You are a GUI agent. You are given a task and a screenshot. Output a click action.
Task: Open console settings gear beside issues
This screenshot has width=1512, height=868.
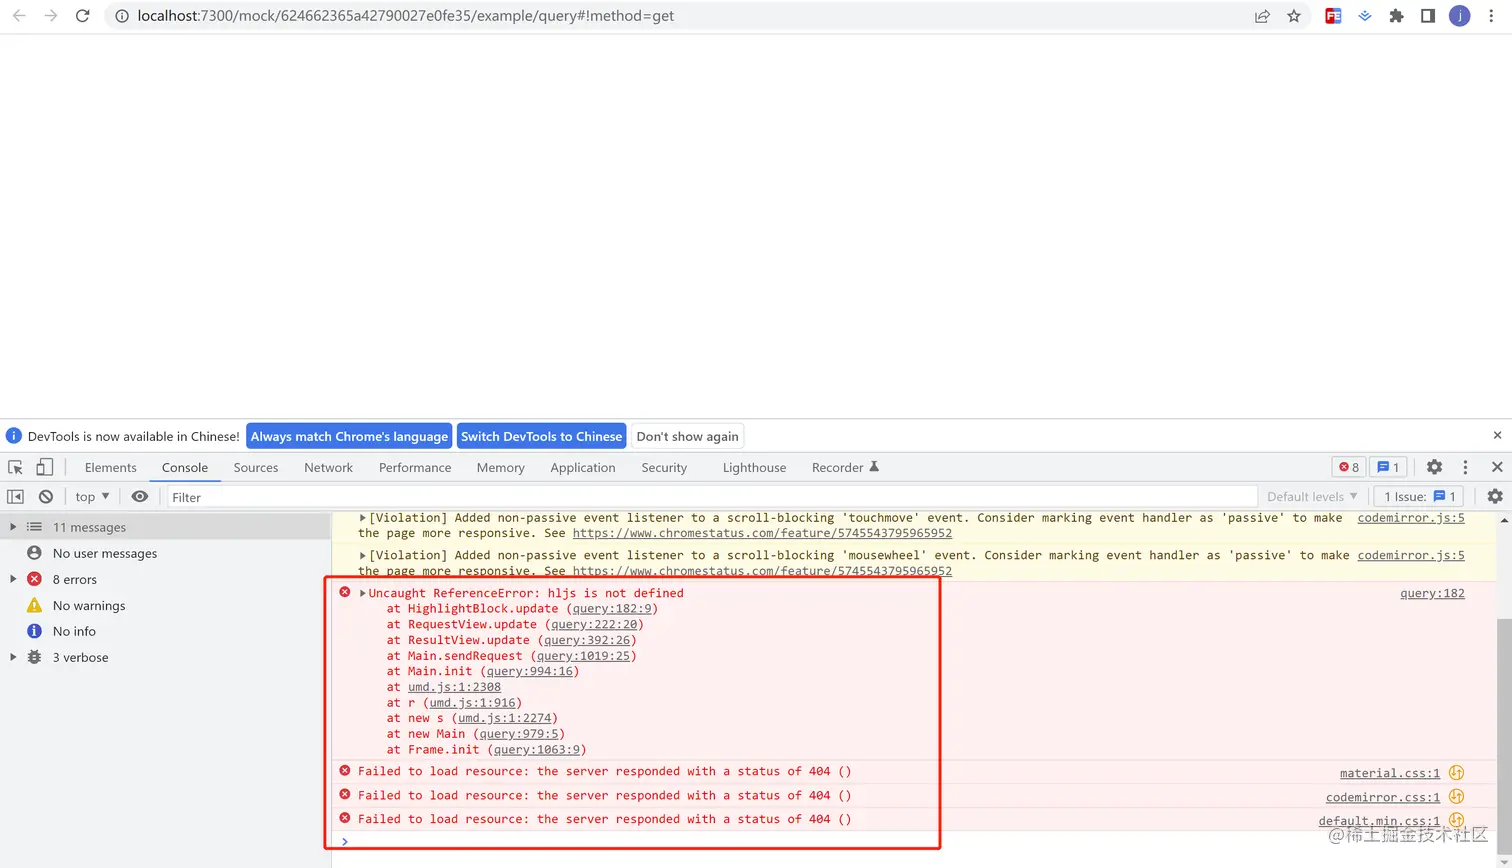[1495, 496]
